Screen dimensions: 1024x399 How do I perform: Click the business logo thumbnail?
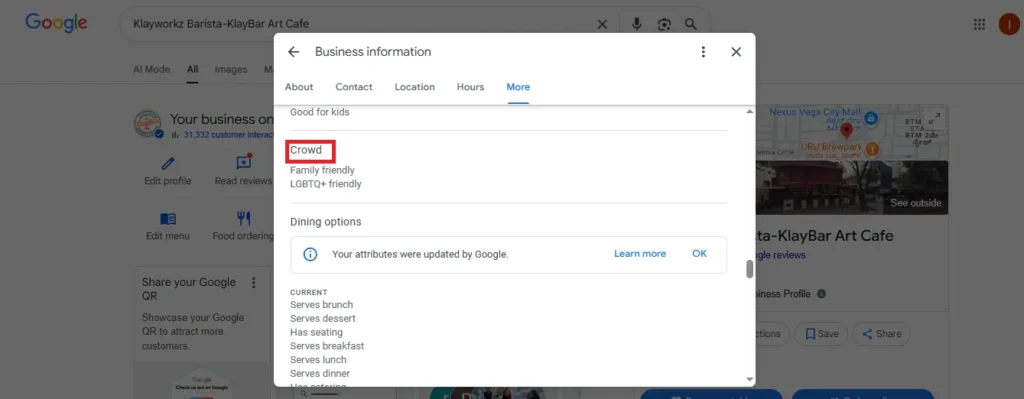pos(148,124)
